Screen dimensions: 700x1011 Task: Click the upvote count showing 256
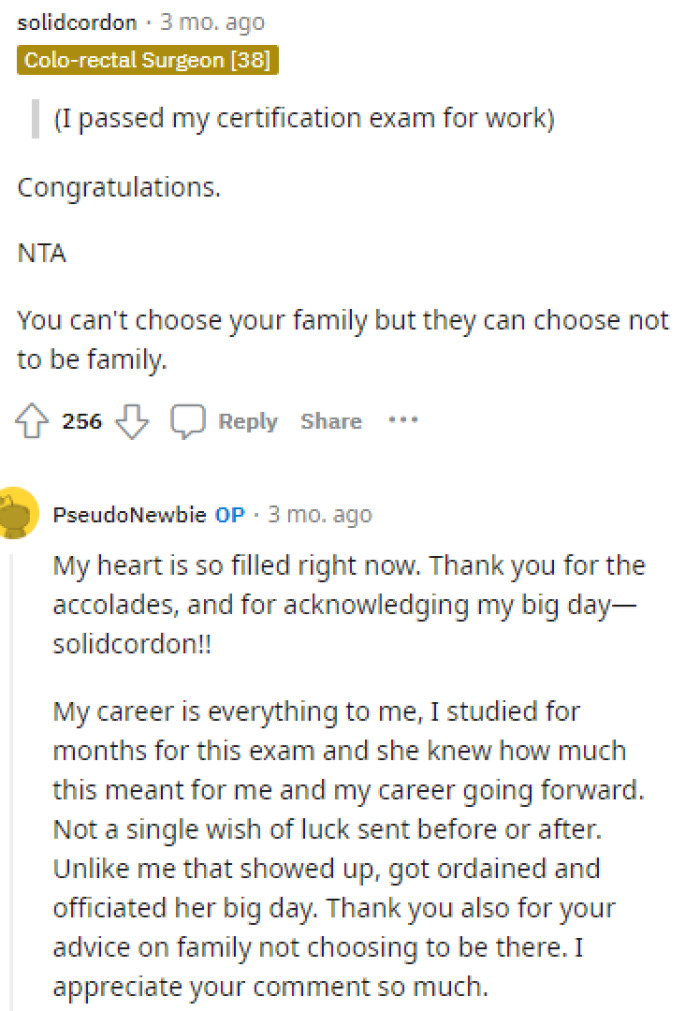(83, 421)
